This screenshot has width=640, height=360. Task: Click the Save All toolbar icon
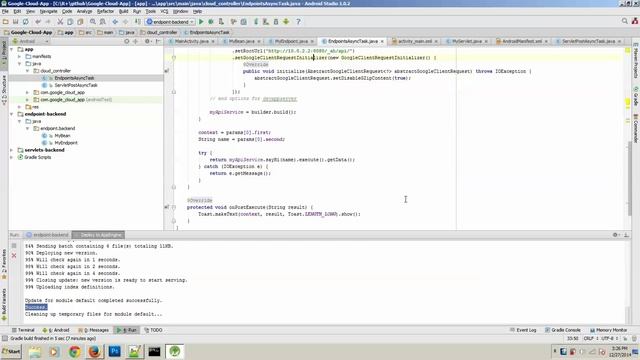coord(16,22)
